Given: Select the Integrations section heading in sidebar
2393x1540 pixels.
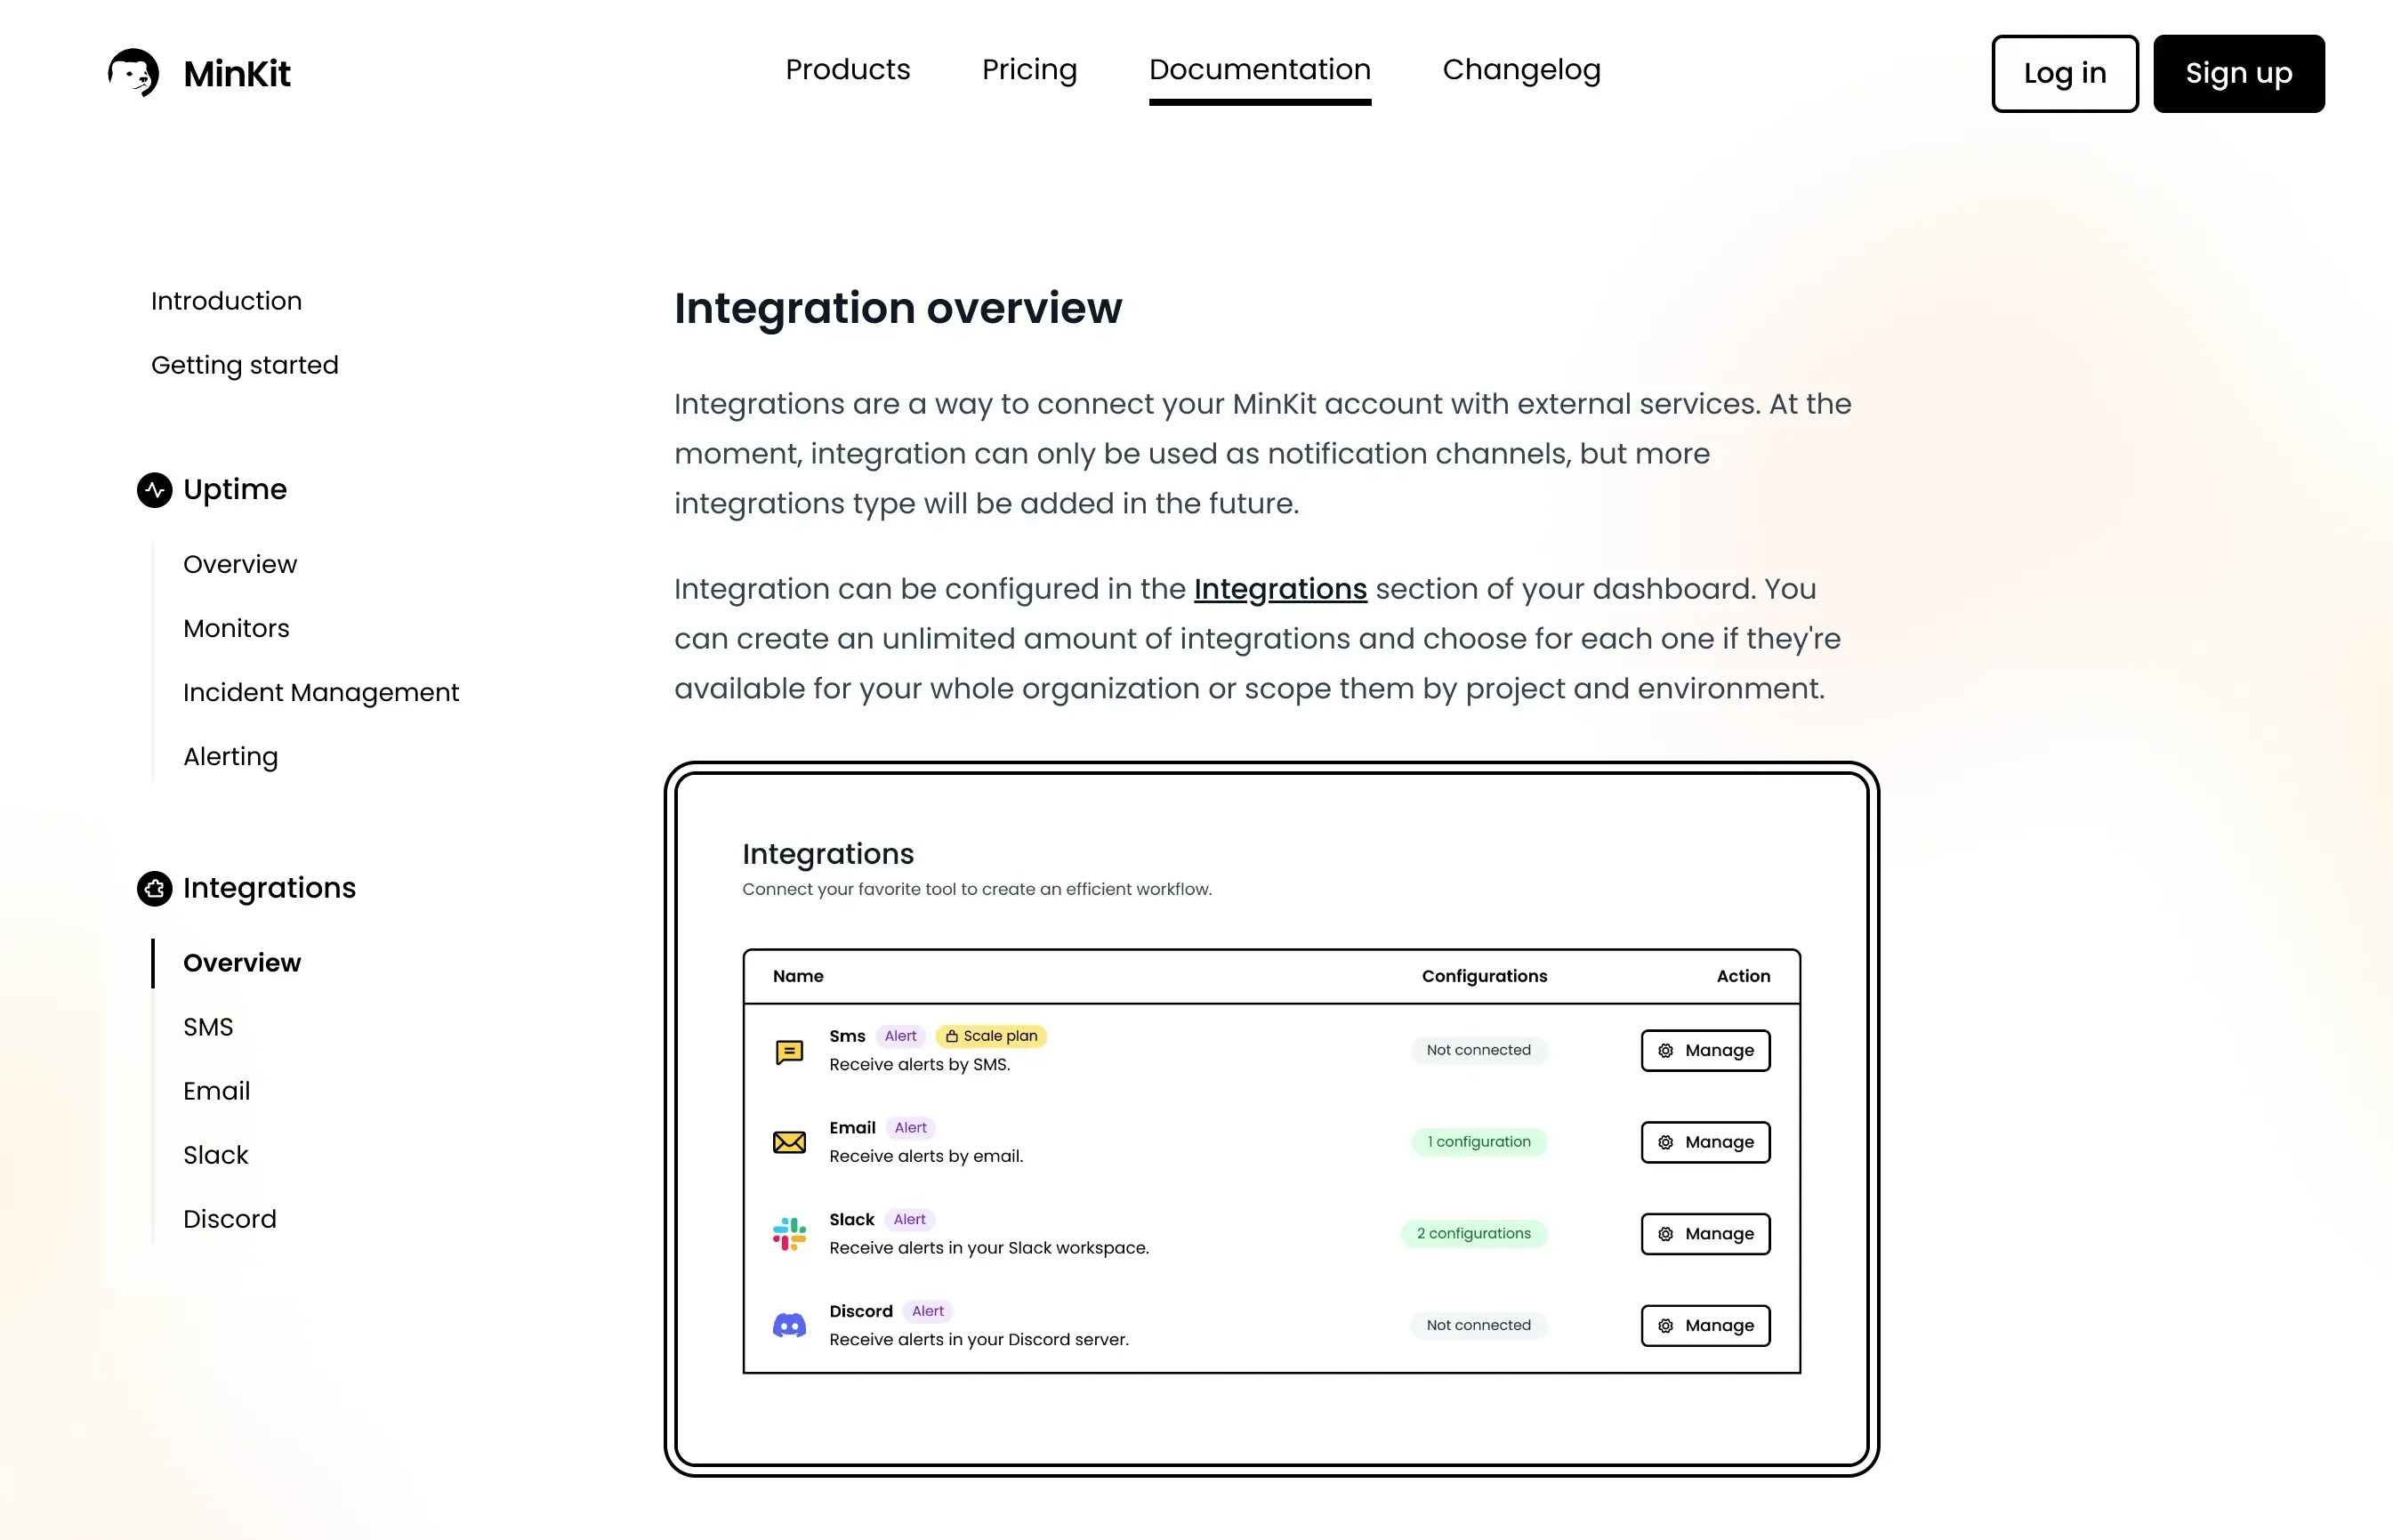Looking at the screenshot, I should pyautogui.click(x=269, y=888).
